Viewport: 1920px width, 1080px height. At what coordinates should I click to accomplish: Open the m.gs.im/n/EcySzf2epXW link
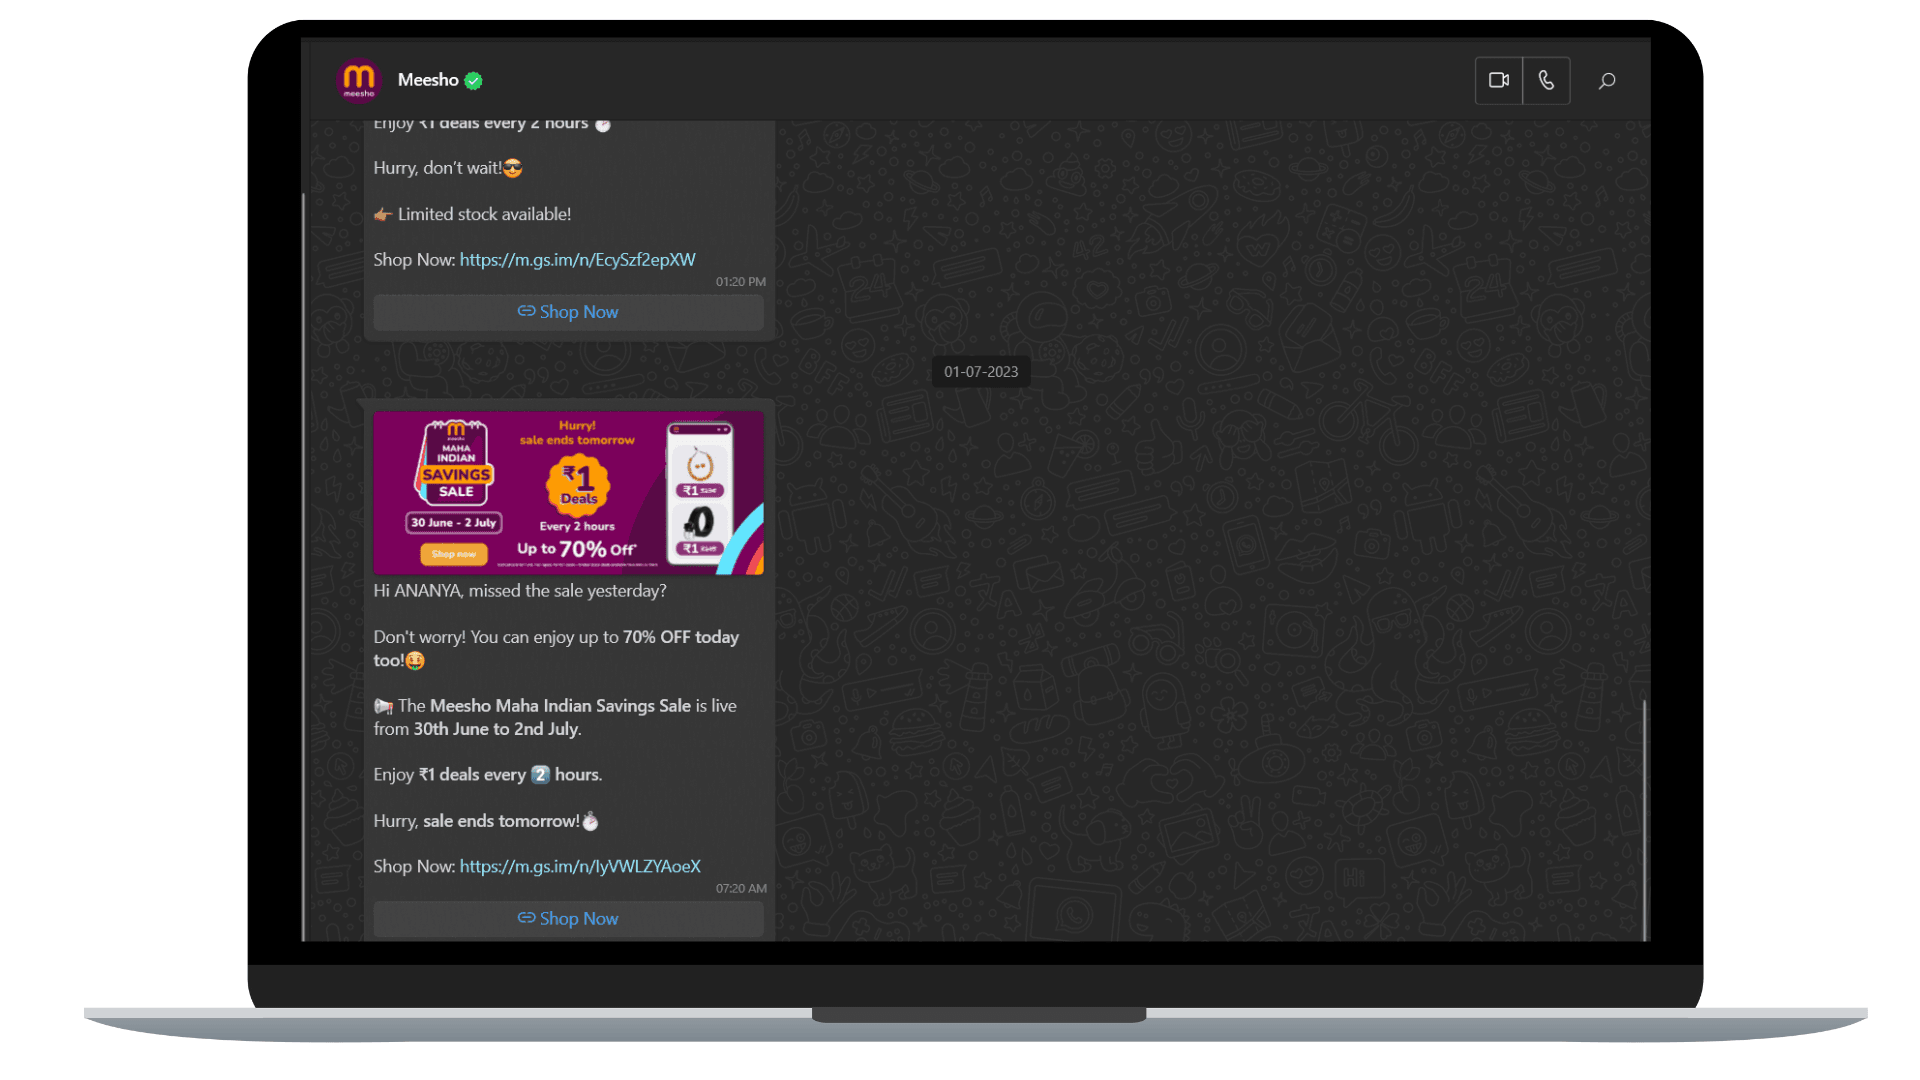(578, 259)
